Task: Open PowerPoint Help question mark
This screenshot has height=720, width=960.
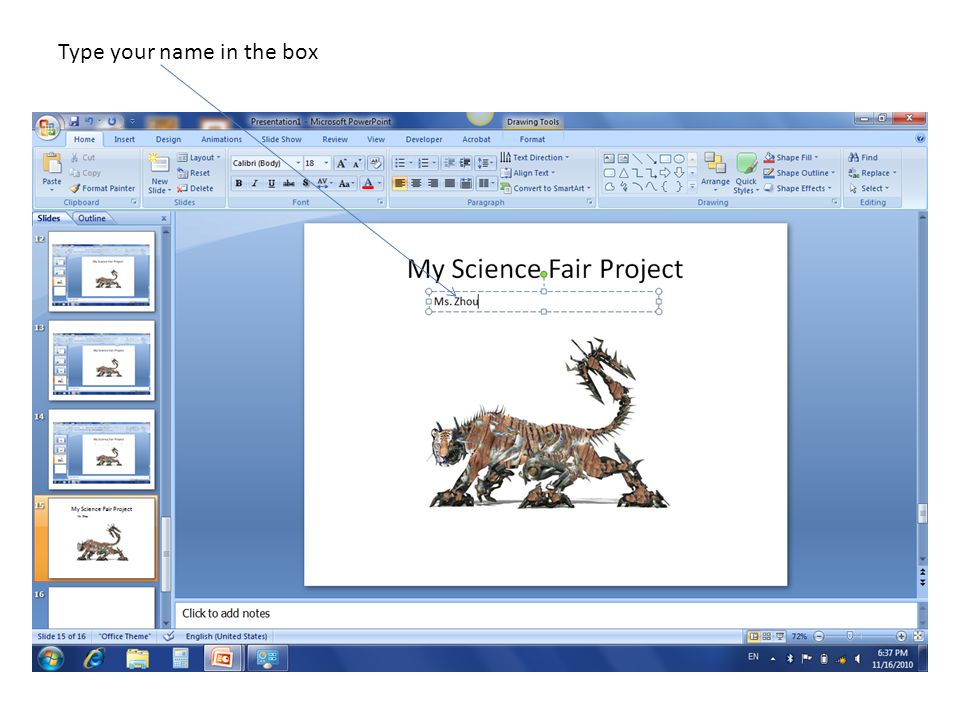Action: (920, 139)
